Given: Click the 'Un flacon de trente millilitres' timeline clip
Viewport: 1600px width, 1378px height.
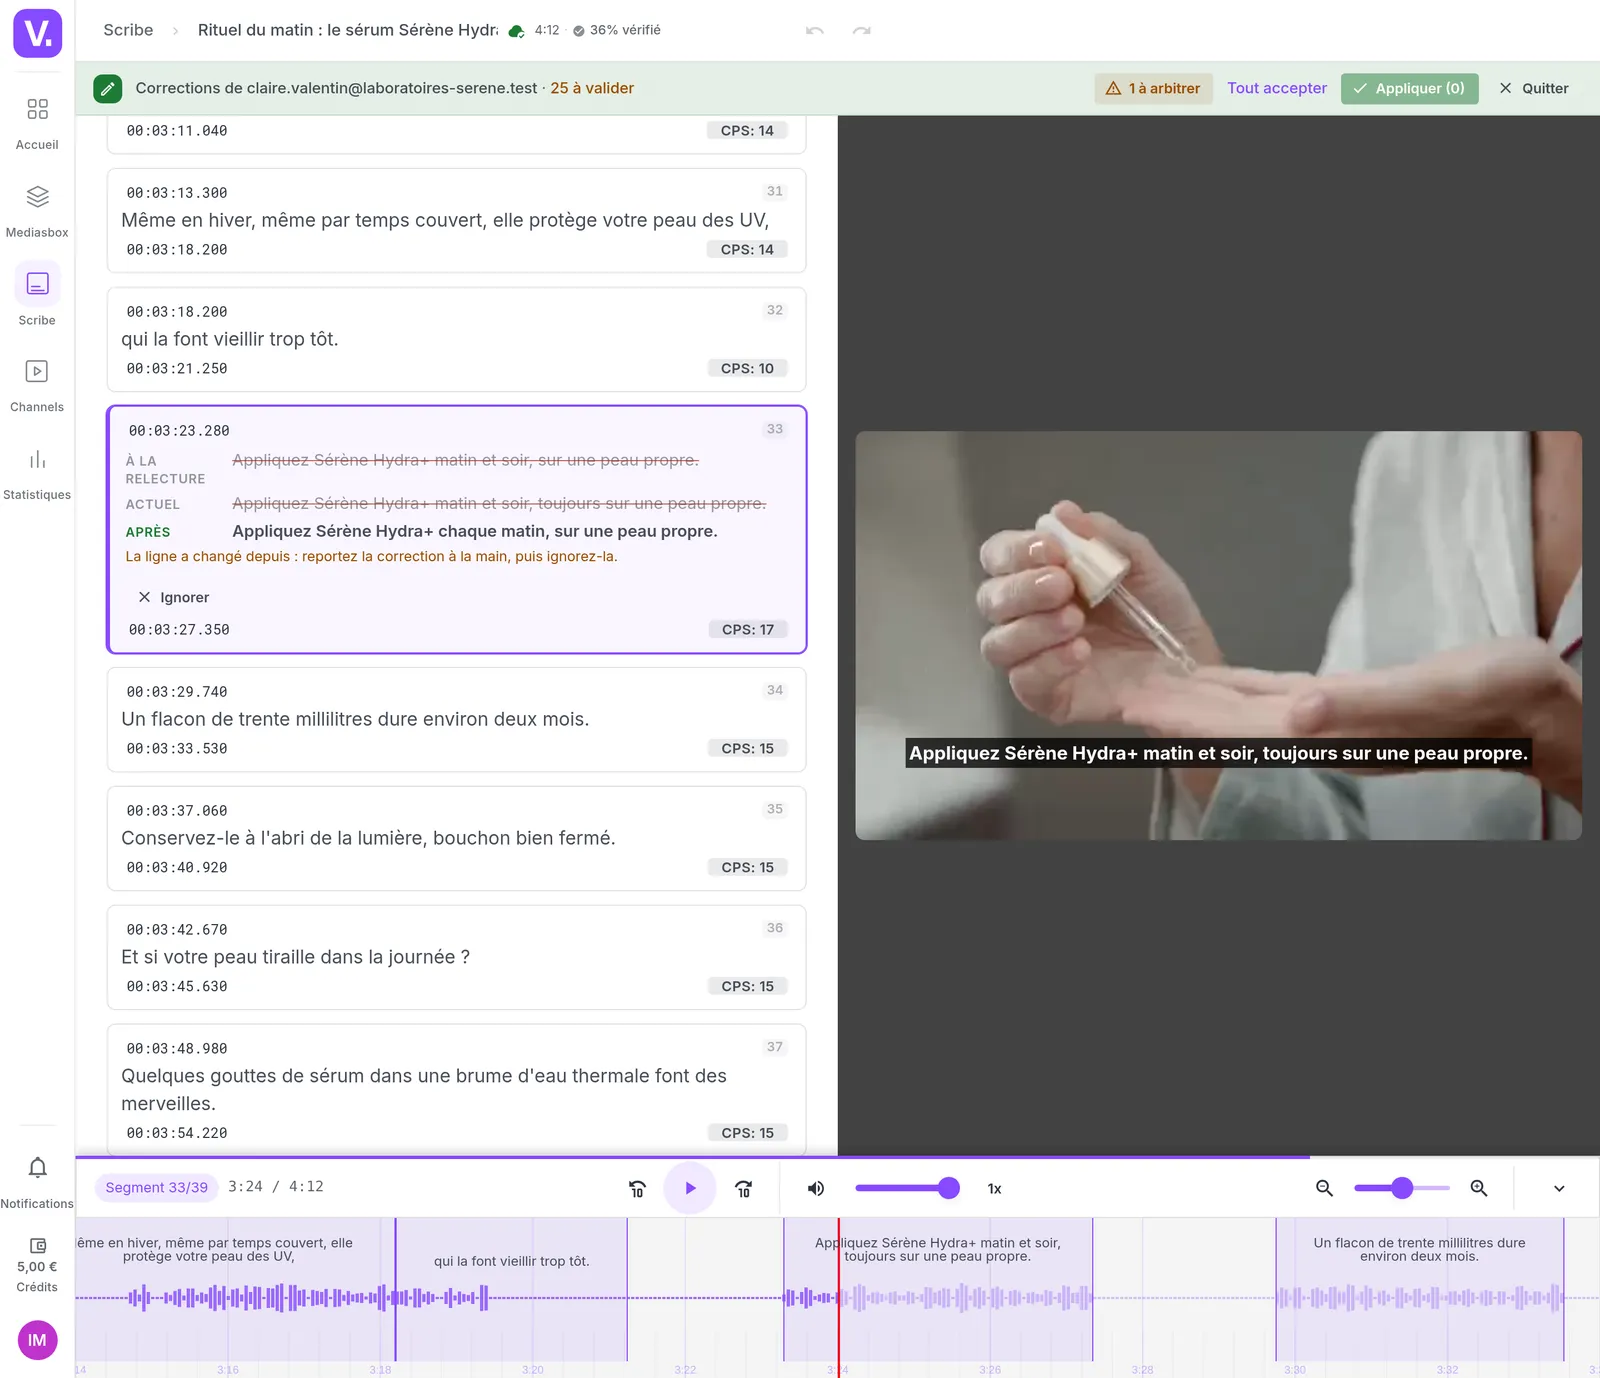Looking at the screenshot, I should click(1419, 1288).
